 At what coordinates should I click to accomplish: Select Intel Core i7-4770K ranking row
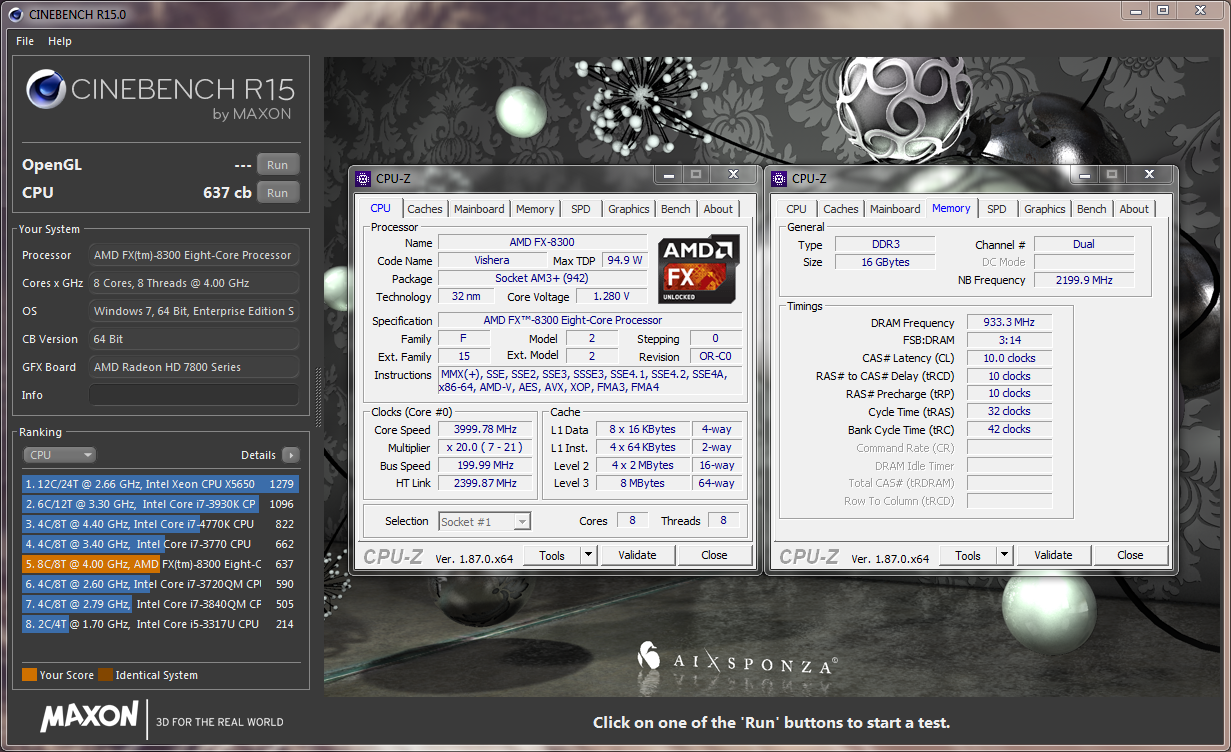(x=160, y=524)
